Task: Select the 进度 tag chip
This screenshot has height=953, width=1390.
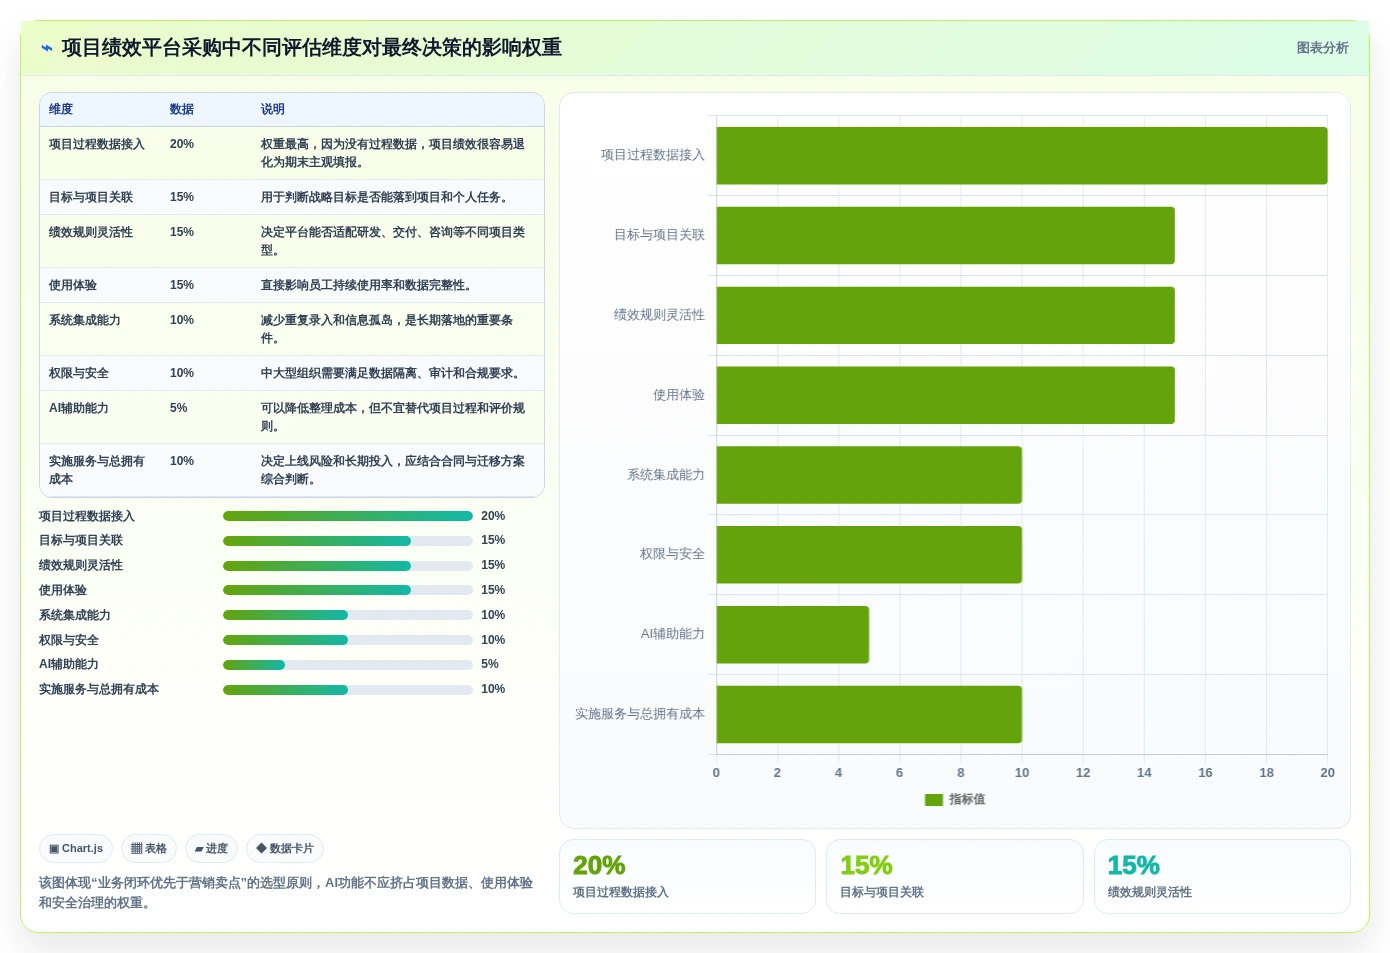Action: click(x=211, y=848)
